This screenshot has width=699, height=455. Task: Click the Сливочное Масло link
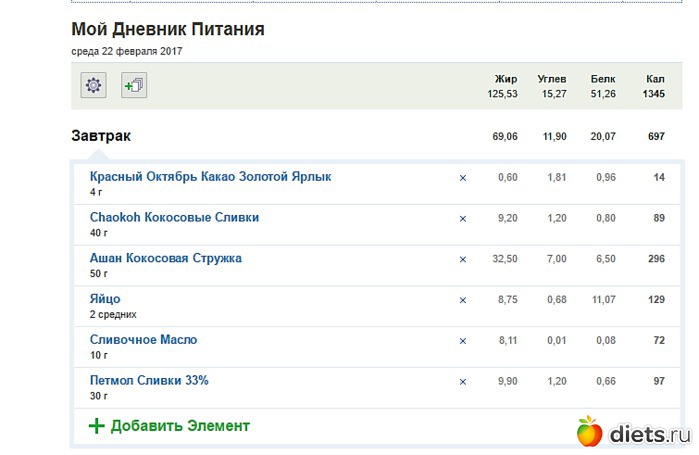click(x=143, y=339)
